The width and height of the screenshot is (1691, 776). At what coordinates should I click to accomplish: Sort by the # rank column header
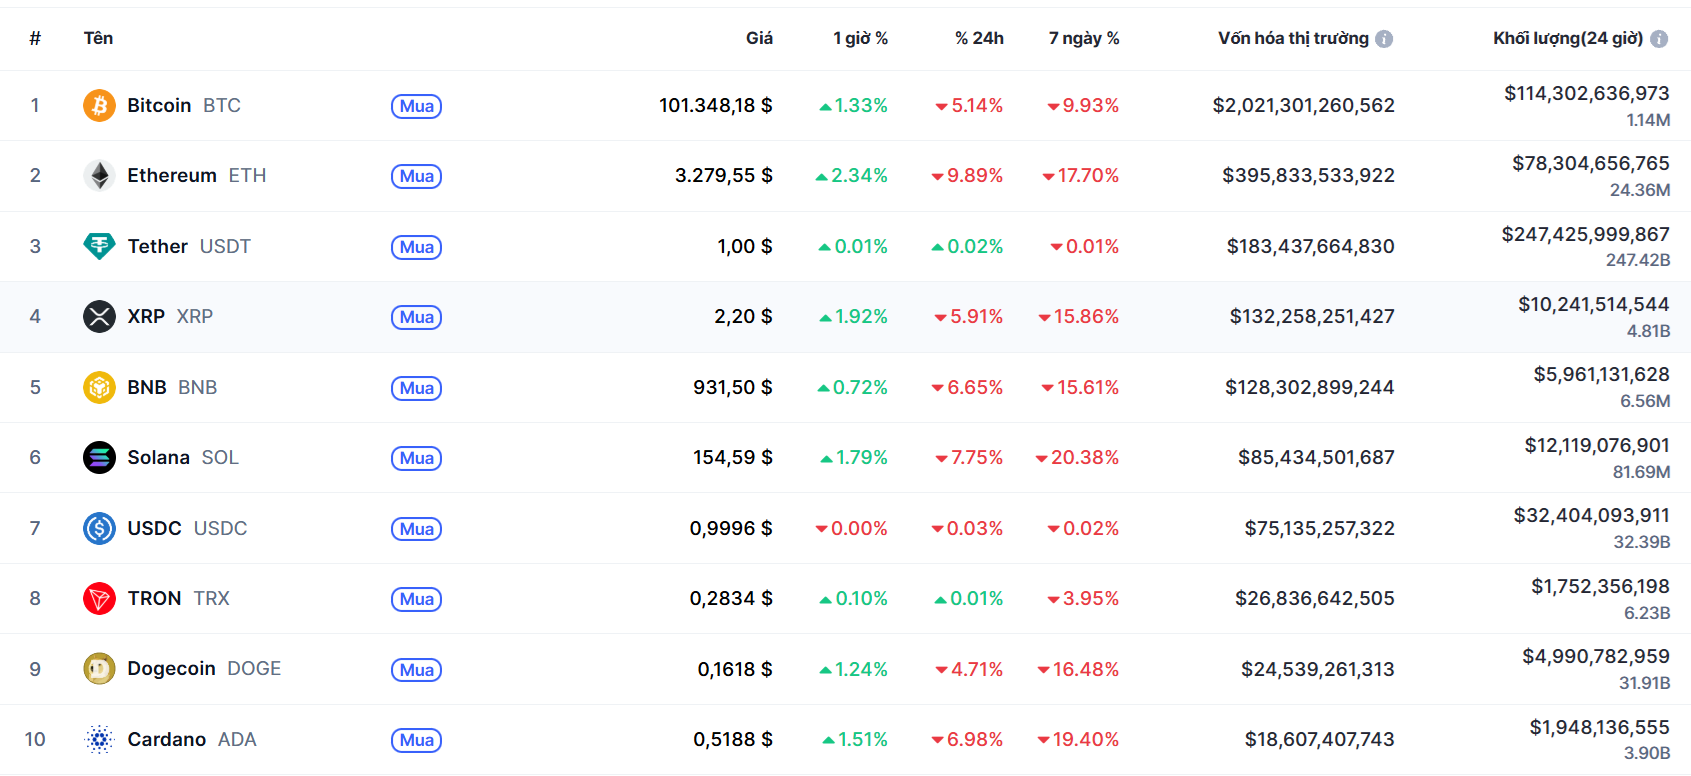coord(35,38)
